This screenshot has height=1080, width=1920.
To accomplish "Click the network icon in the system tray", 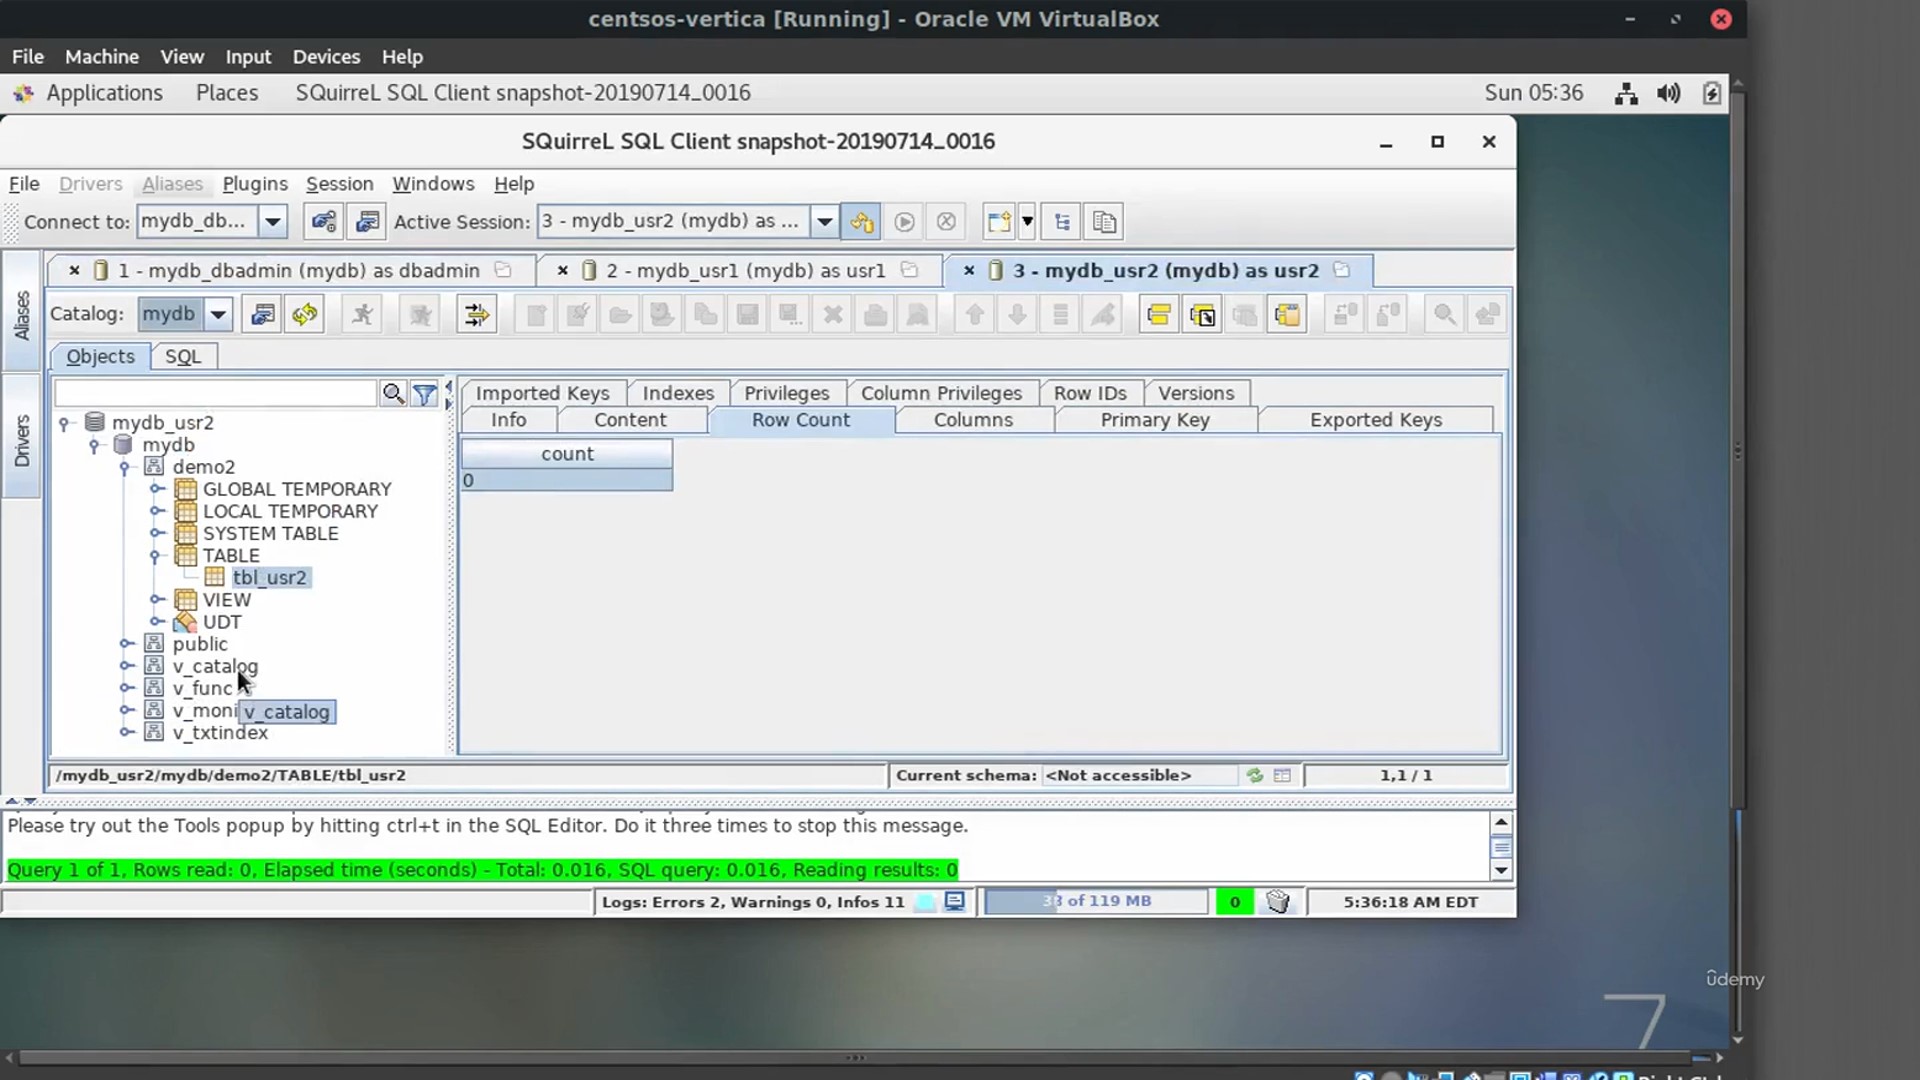I will click(1626, 93).
